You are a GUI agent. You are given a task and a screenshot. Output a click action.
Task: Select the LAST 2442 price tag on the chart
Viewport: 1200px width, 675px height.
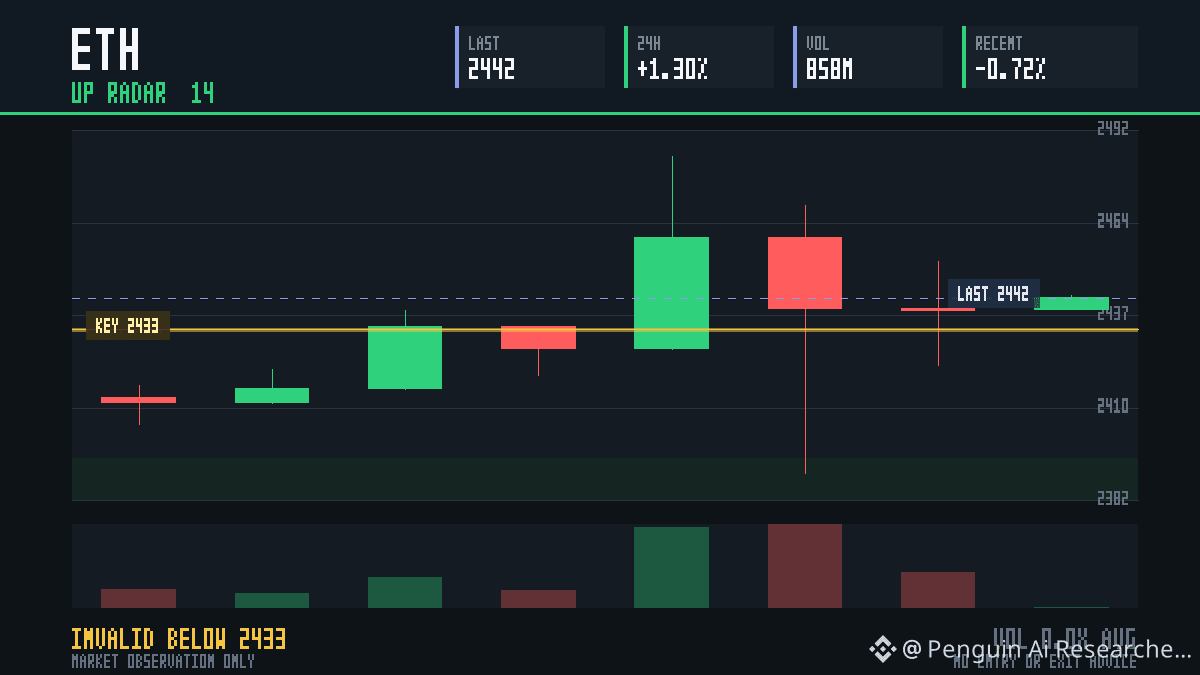tap(993, 294)
